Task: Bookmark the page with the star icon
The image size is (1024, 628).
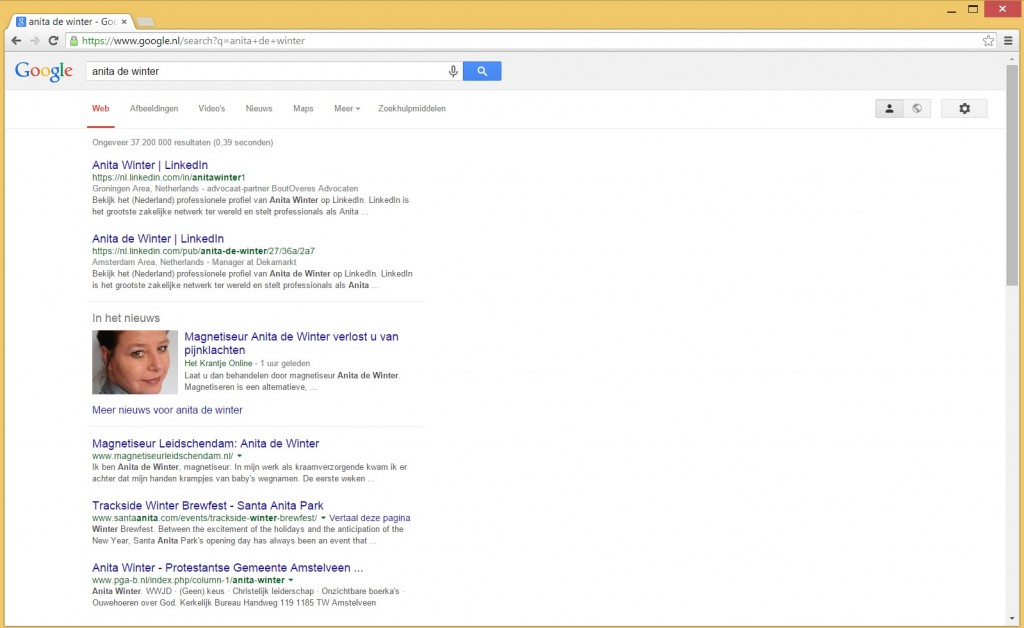Action: [x=986, y=41]
